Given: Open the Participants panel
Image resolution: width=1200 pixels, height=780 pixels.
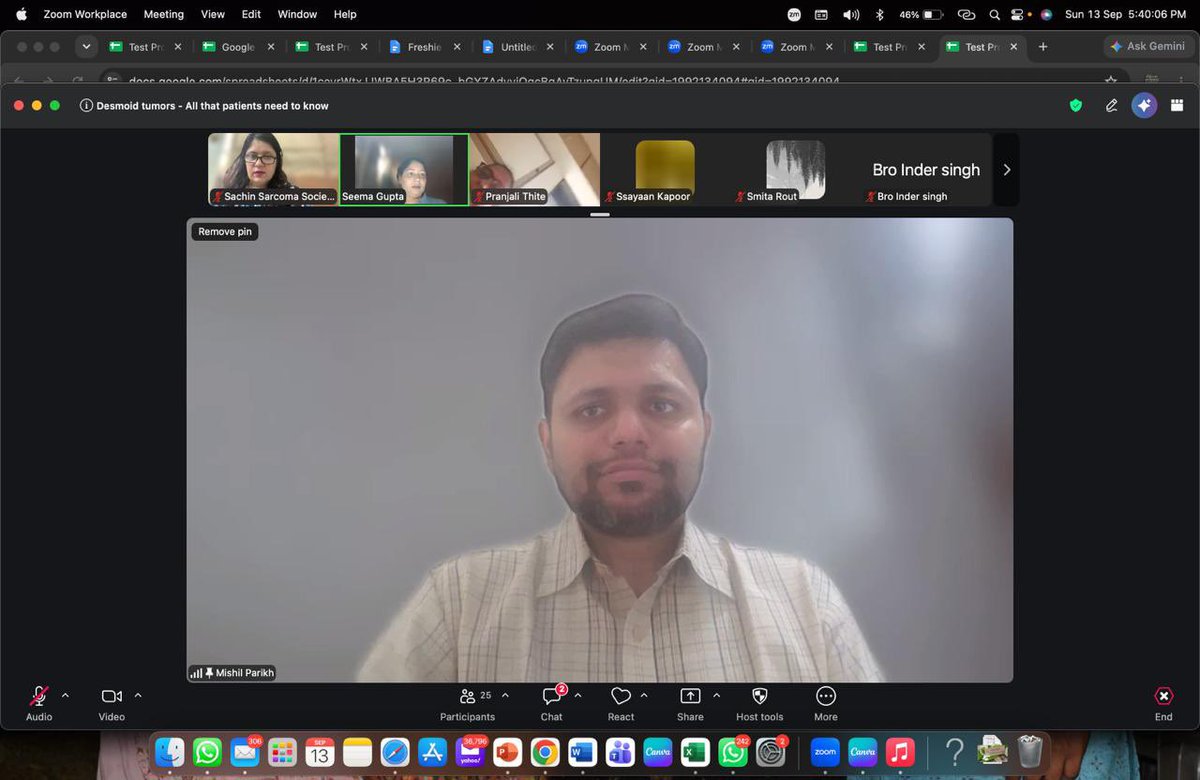Looking at the screenshot, I should (467, 703).
